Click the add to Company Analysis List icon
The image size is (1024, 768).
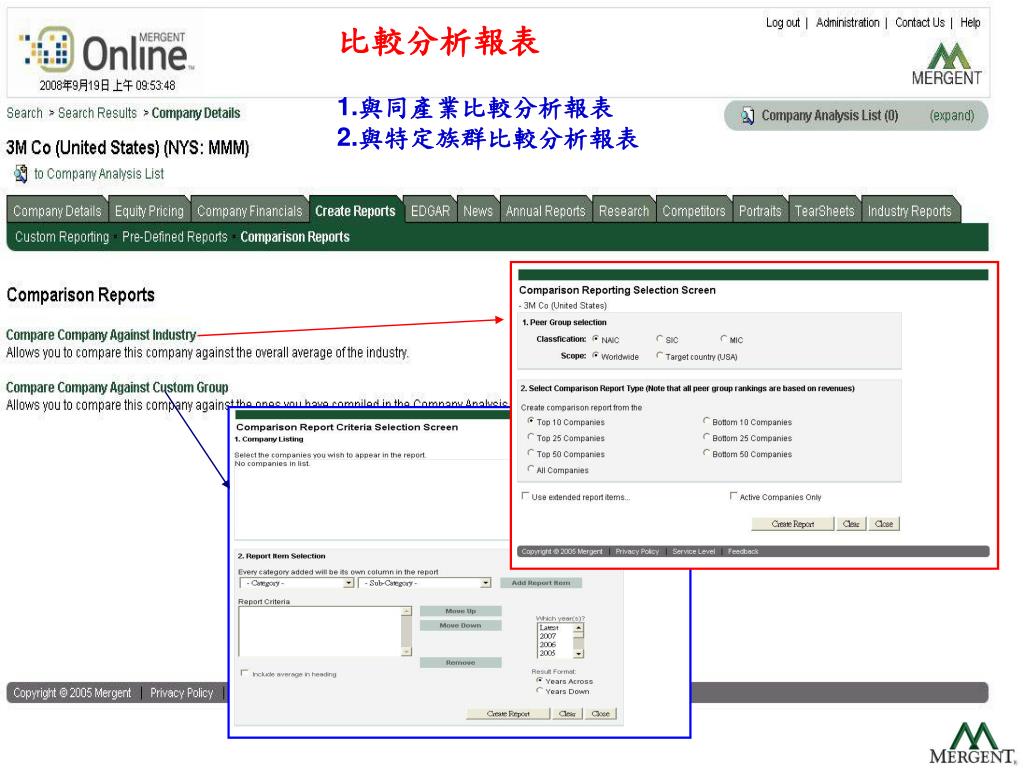pos(21,174)
